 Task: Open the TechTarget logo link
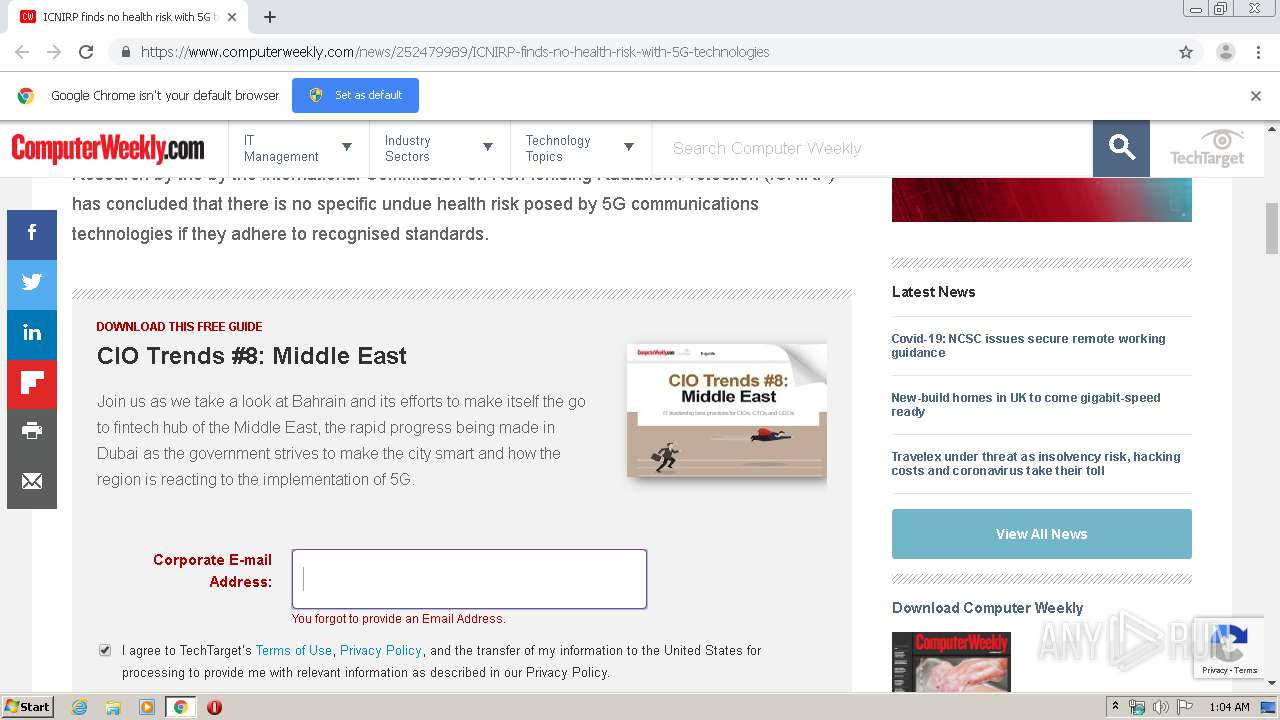(x=1207, y=148)
